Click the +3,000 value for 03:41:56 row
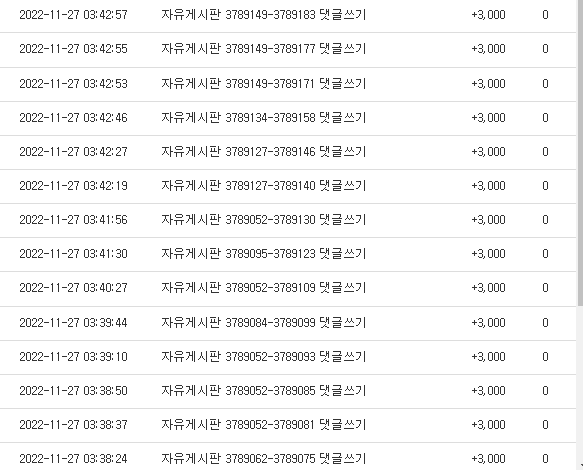 pos(488,220)
